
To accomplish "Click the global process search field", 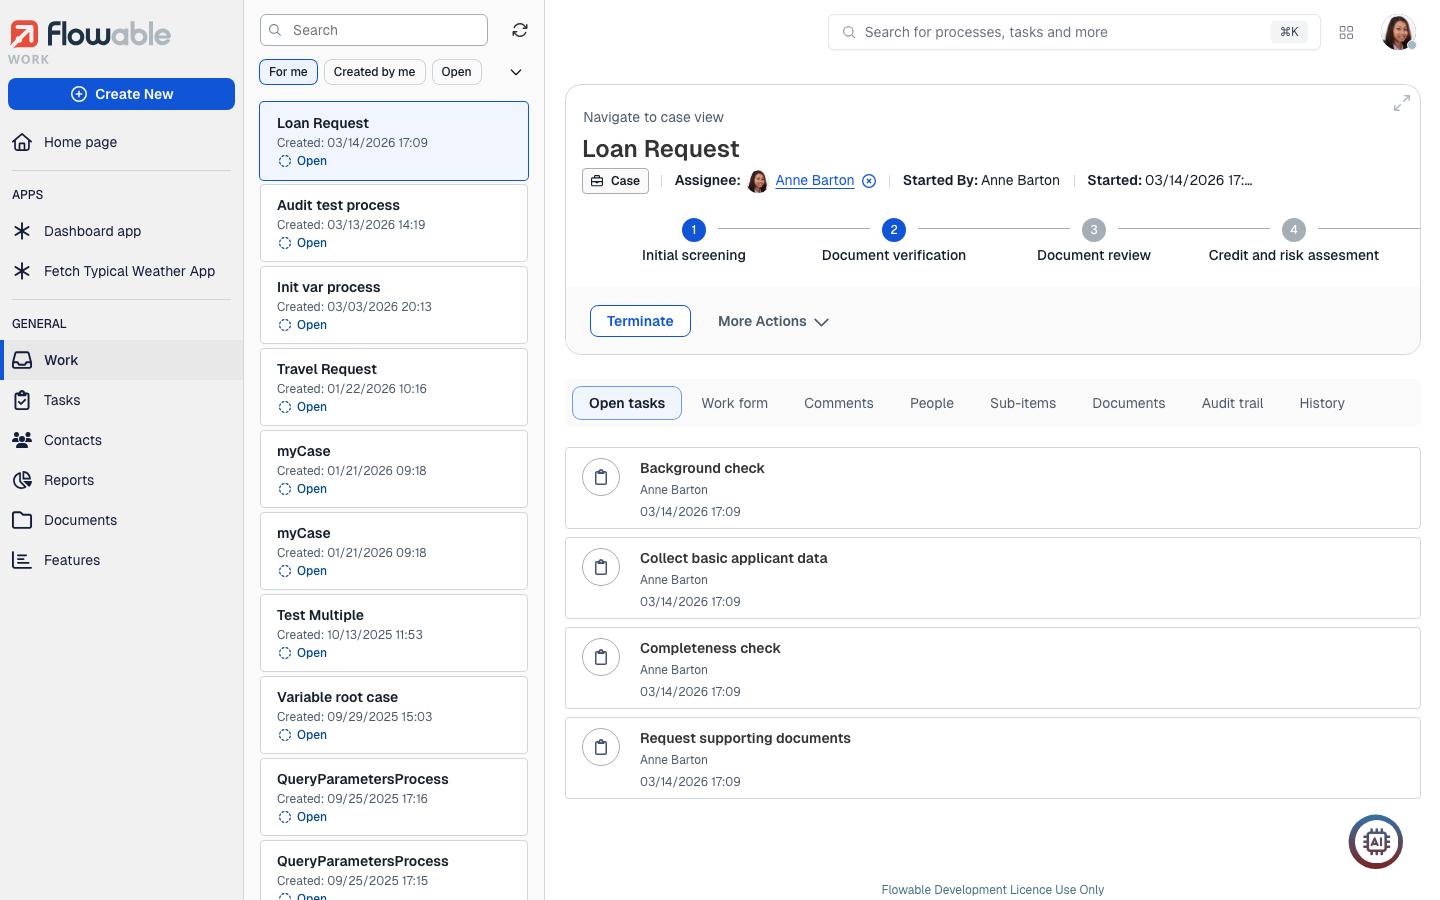I will (1060, 32).
